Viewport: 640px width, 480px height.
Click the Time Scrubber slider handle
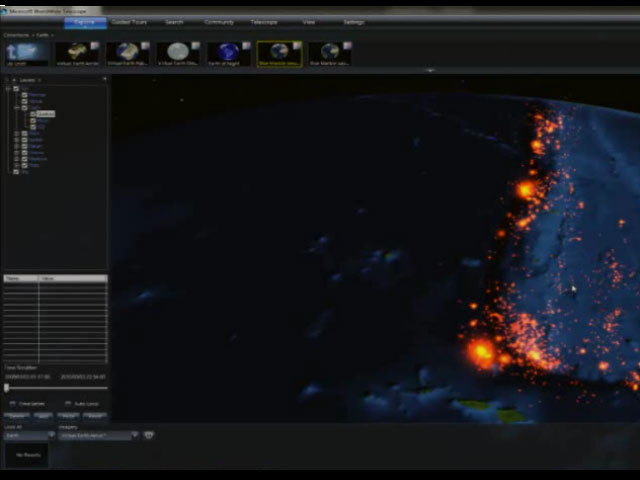(7, 387)
